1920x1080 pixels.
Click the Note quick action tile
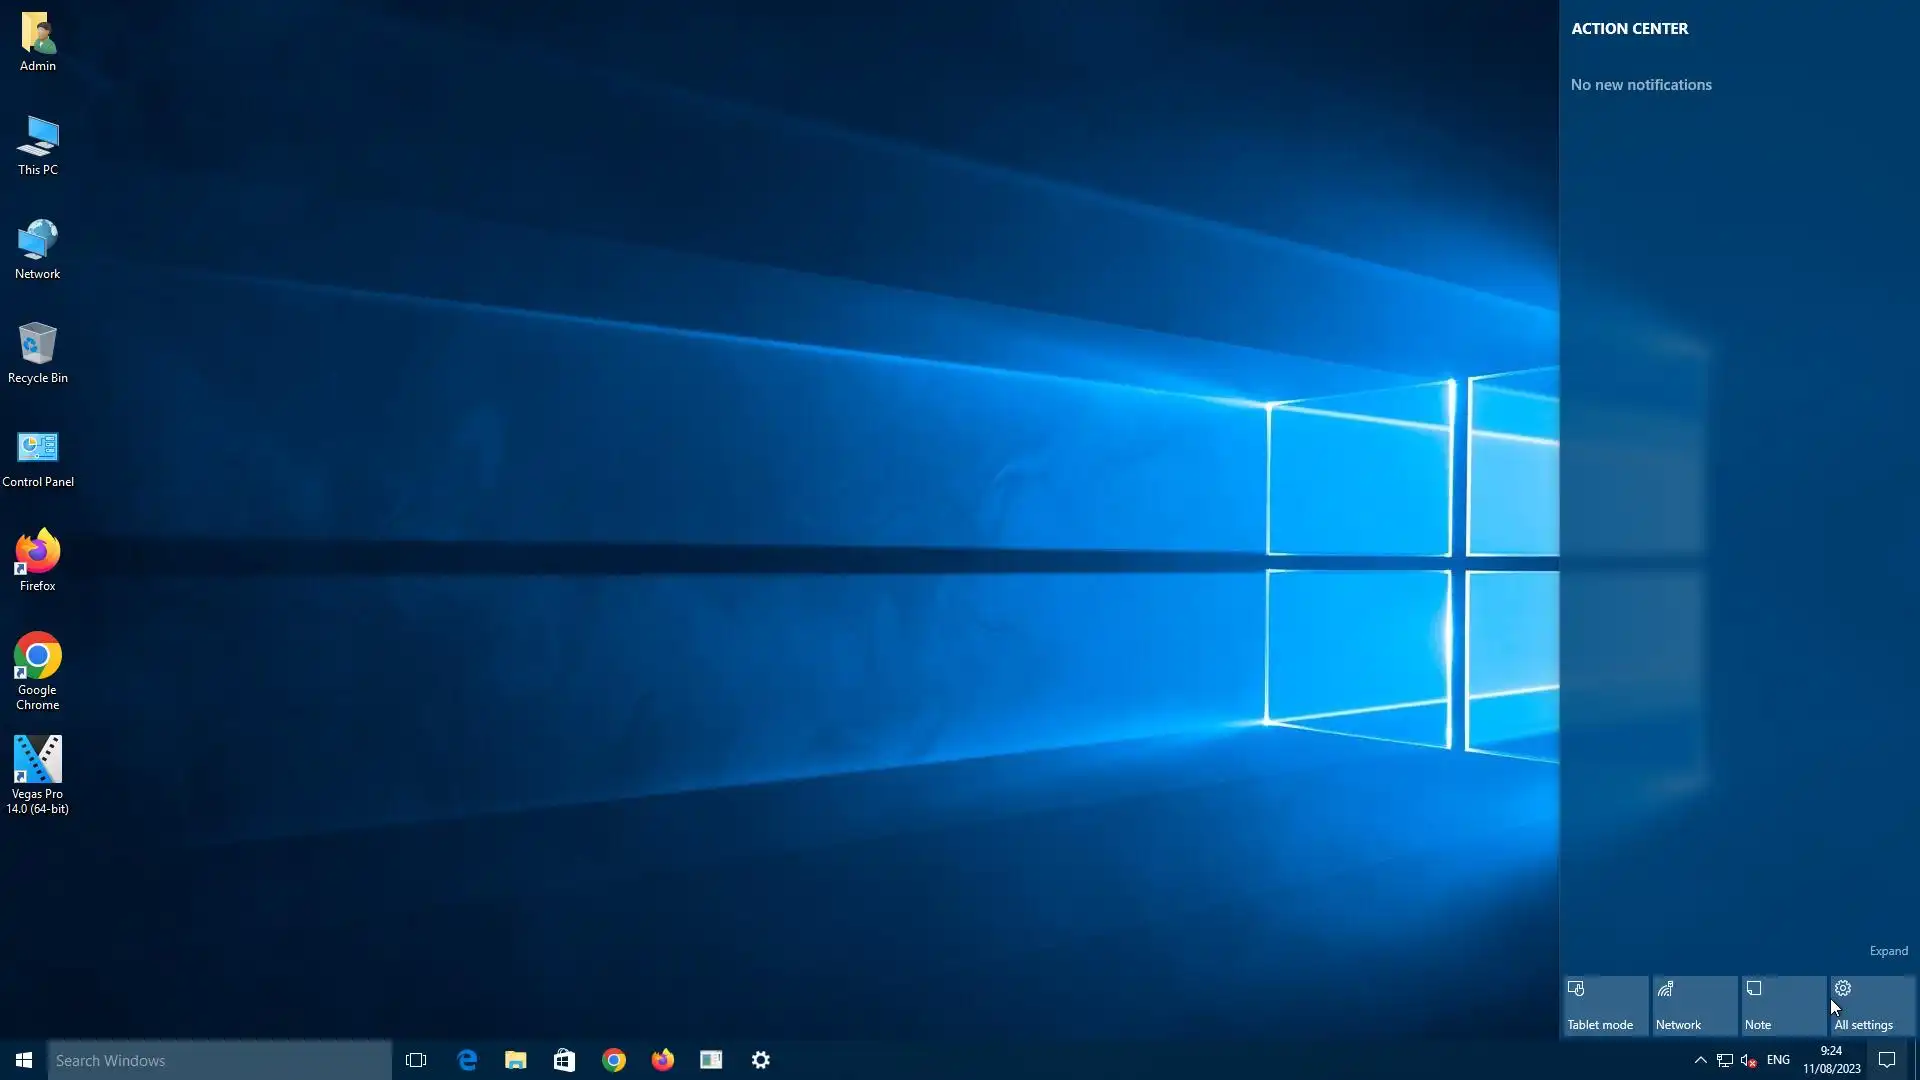coord(1783,1005)
